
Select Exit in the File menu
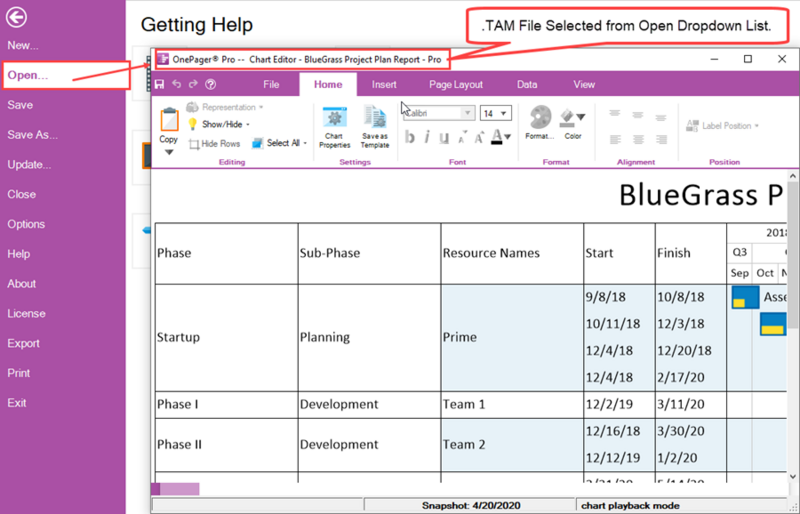pyautogui.click(x=17, y=403)
